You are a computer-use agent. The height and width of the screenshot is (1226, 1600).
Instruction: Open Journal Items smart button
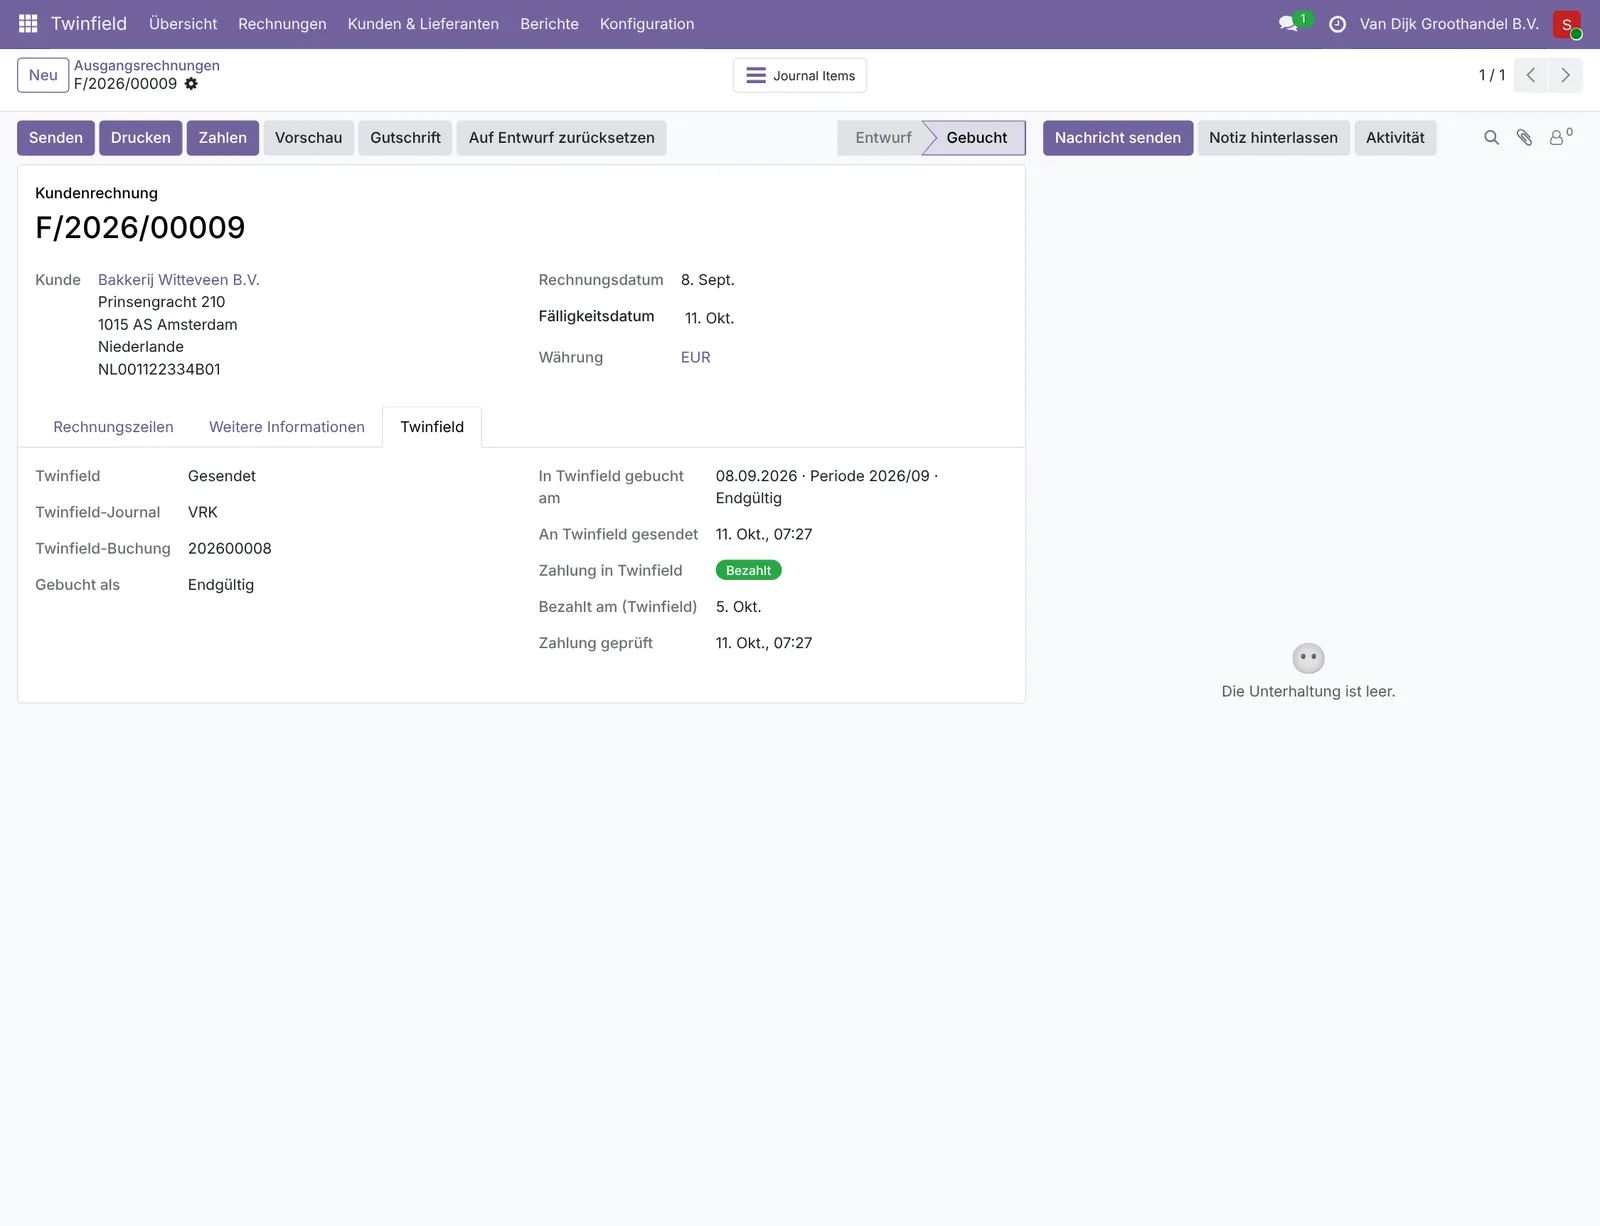click(x=800, y=76)
